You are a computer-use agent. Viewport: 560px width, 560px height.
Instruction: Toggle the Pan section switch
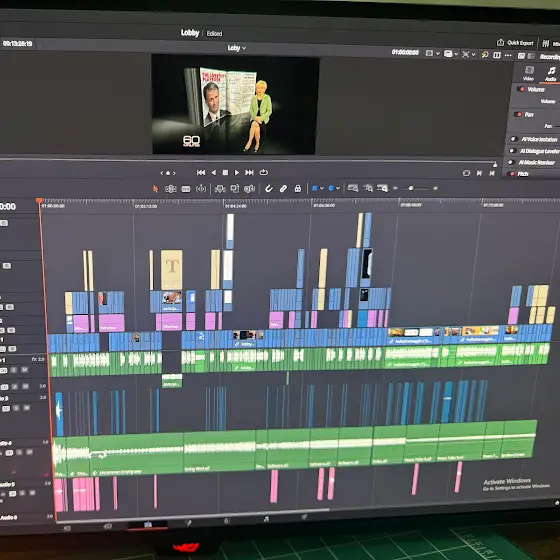point(518,114)
